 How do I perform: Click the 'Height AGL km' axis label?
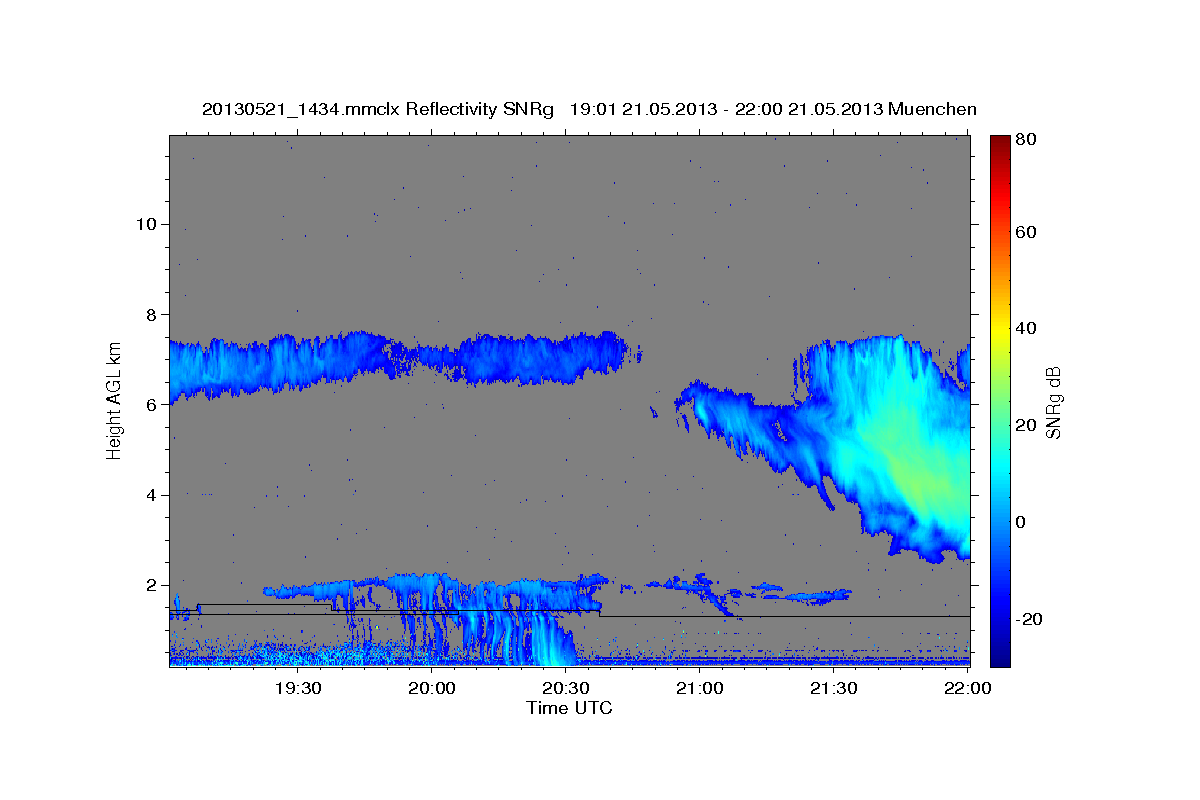115,400
